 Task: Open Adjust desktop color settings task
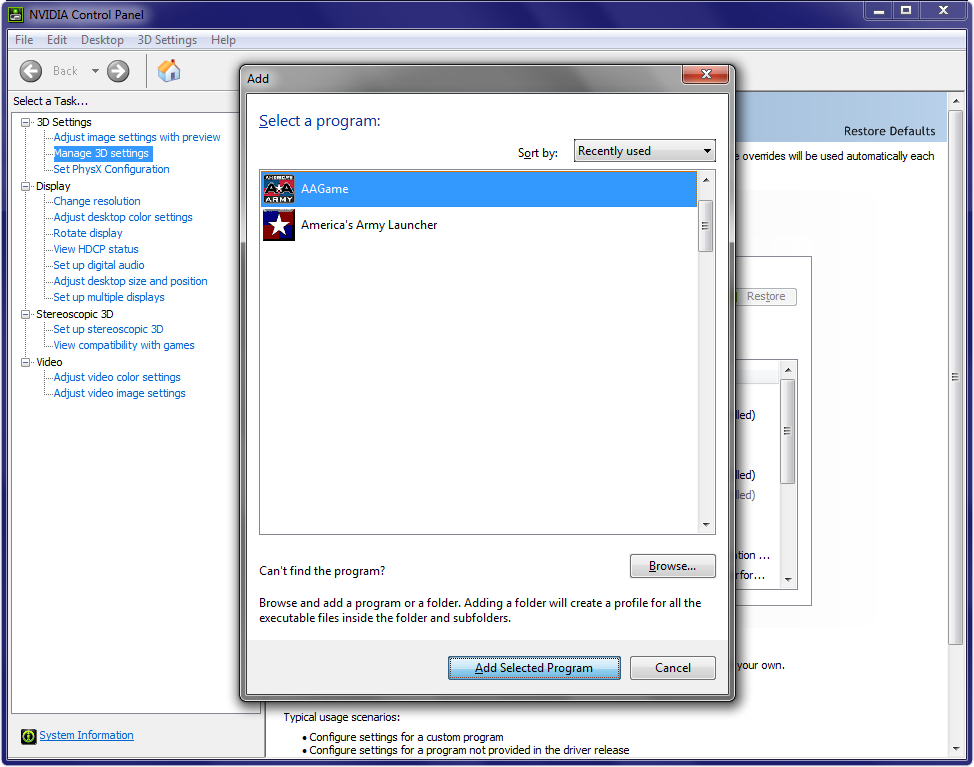click(x=123, y=217)
